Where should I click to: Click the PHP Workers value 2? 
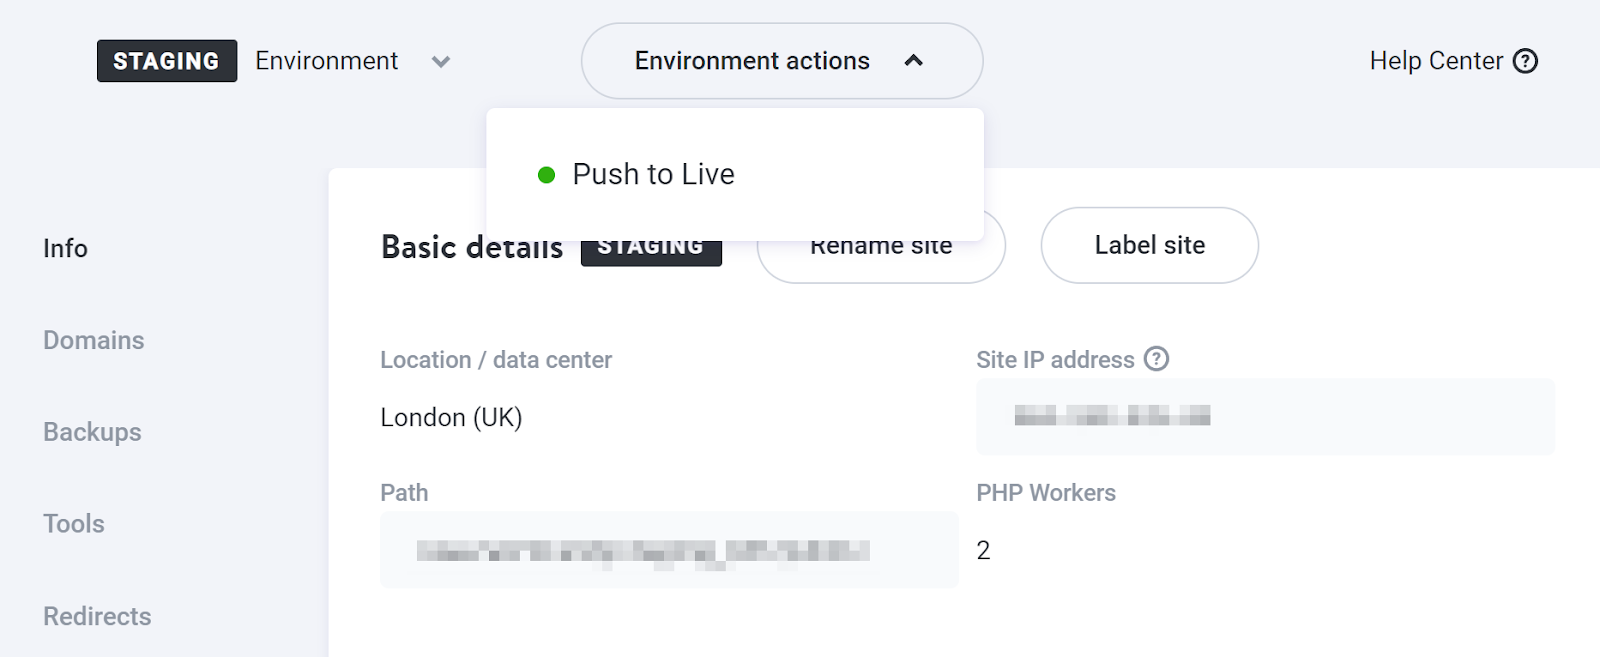coord(983,550)
